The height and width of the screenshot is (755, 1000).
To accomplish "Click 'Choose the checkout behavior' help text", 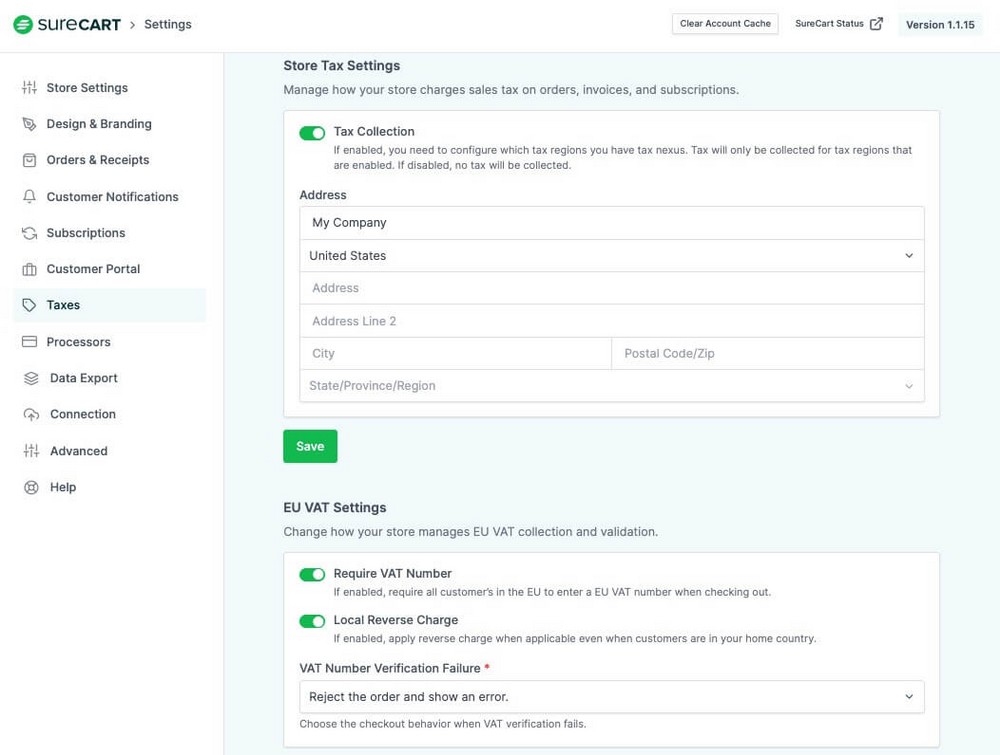I will click(x=443, y=724).
